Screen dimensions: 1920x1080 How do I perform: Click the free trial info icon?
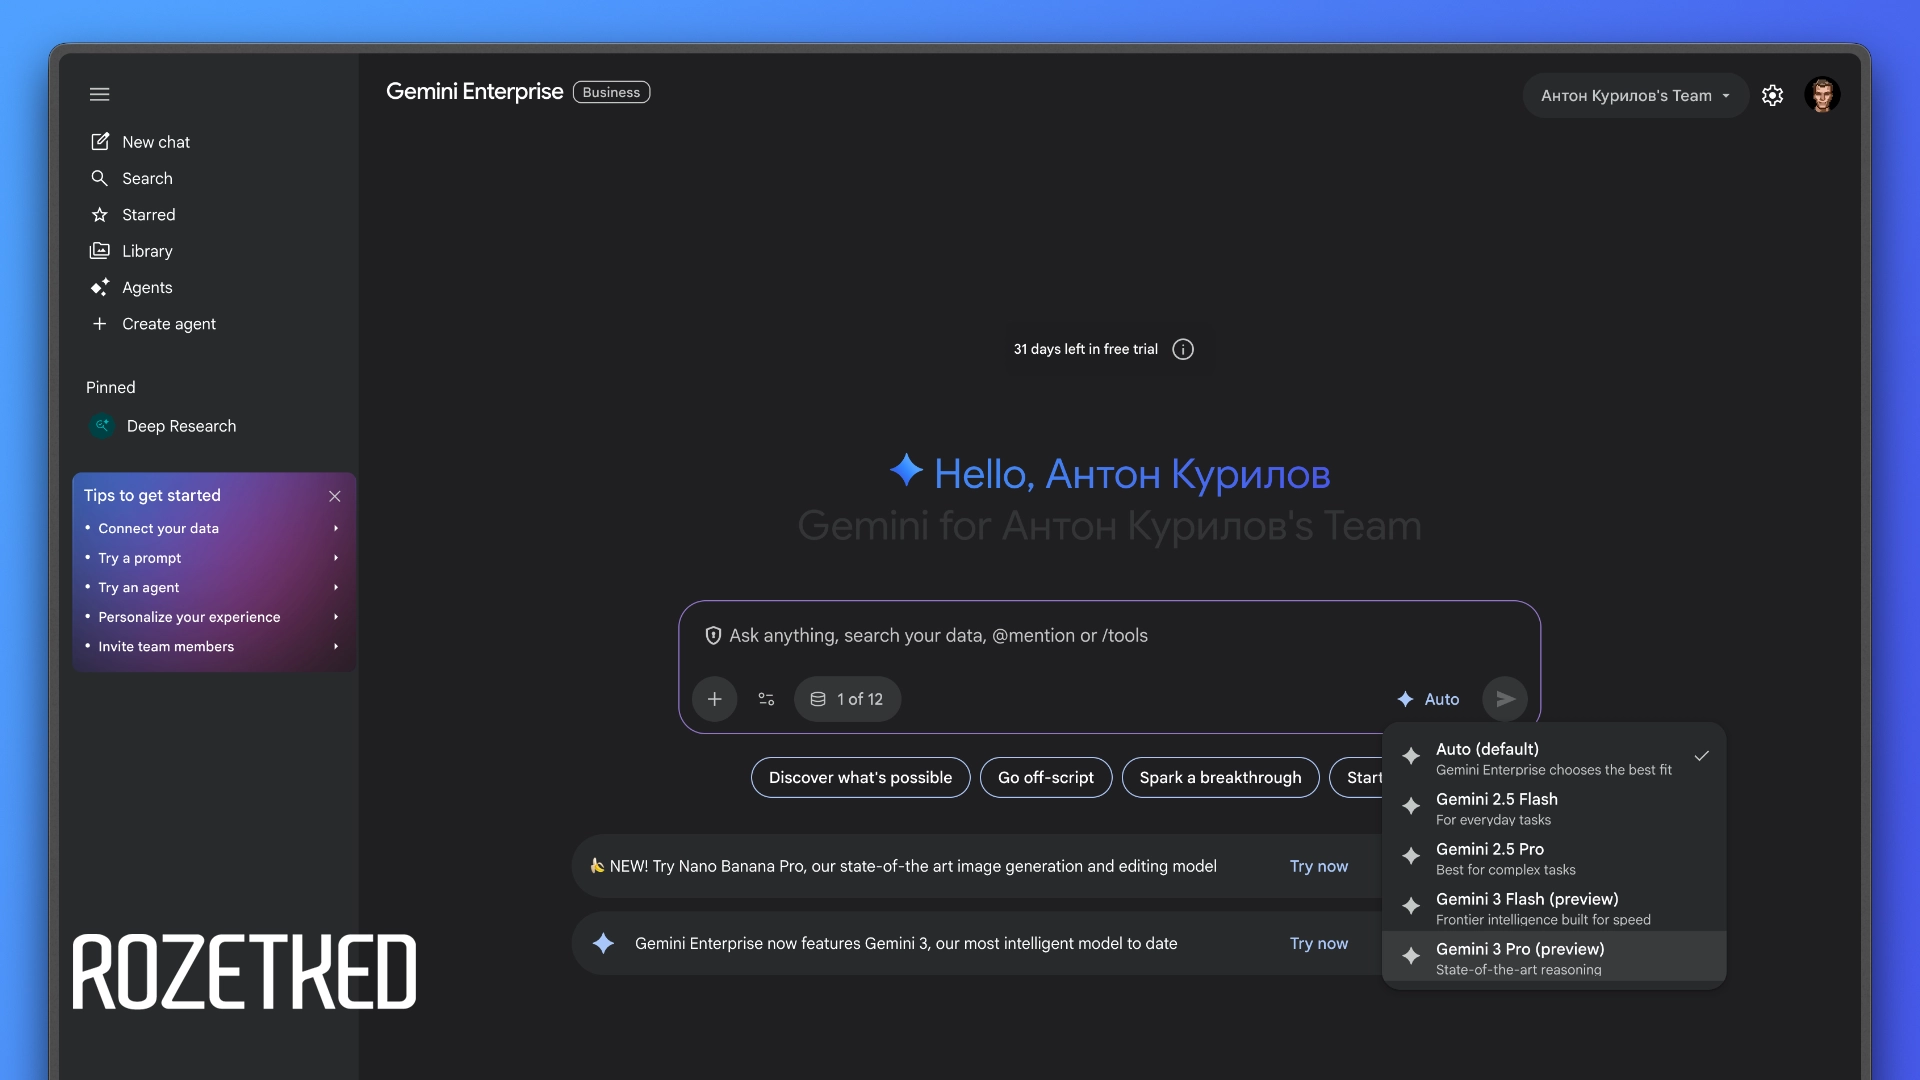coord(1183,349)
